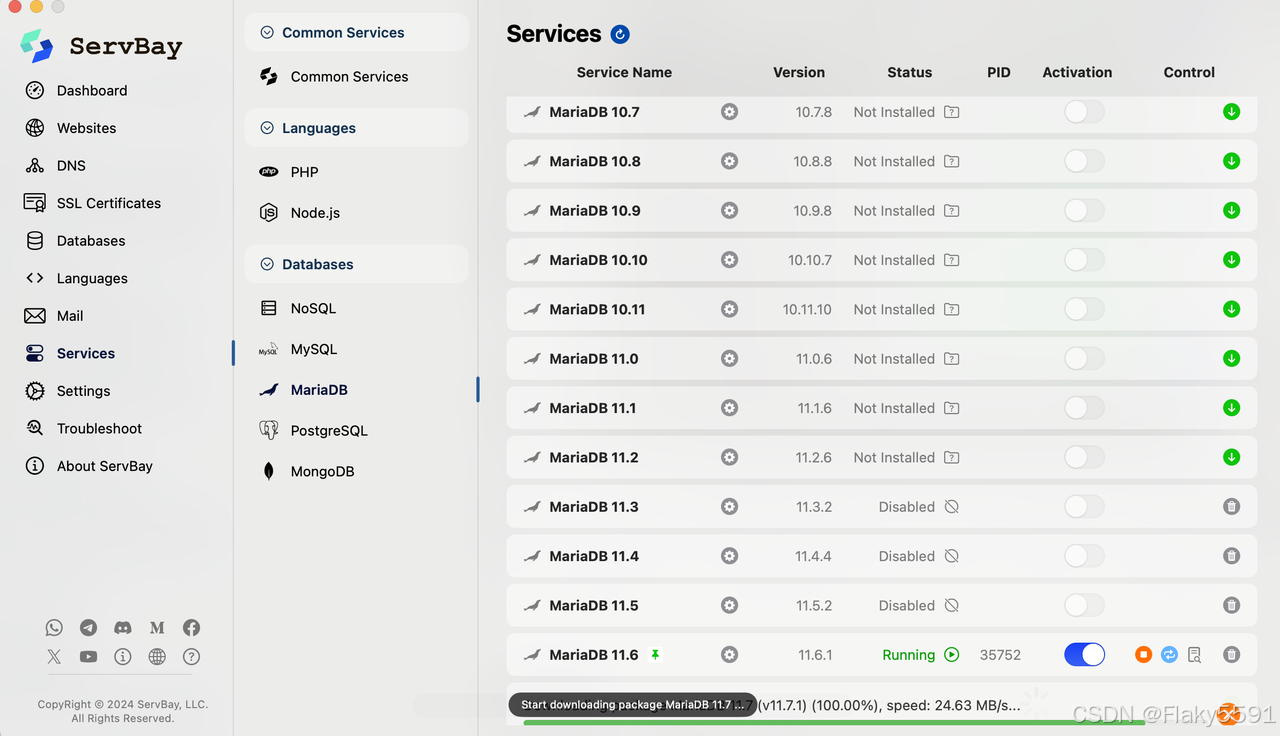The image size is (1280, 736).
Task: Download MariaDB 10.10 with green arrow
Action: point(1232,260)
